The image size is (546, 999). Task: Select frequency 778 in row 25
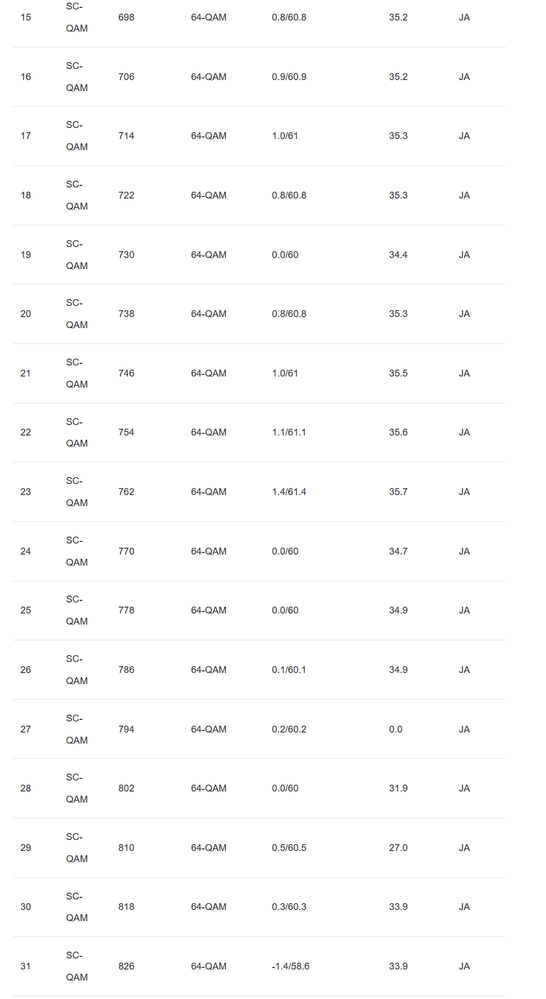[x=126, y=610]
